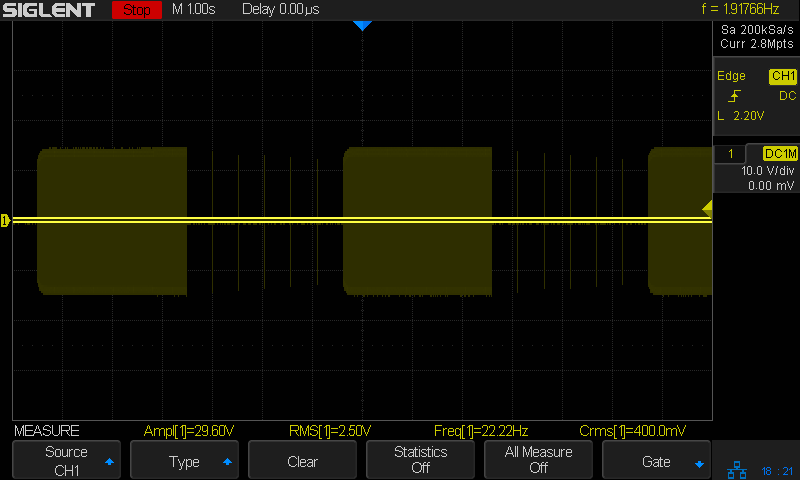Click the RMS[1]=2.50V measurement
Viewport: 800px width, 480px height.
tap(330, 431)
